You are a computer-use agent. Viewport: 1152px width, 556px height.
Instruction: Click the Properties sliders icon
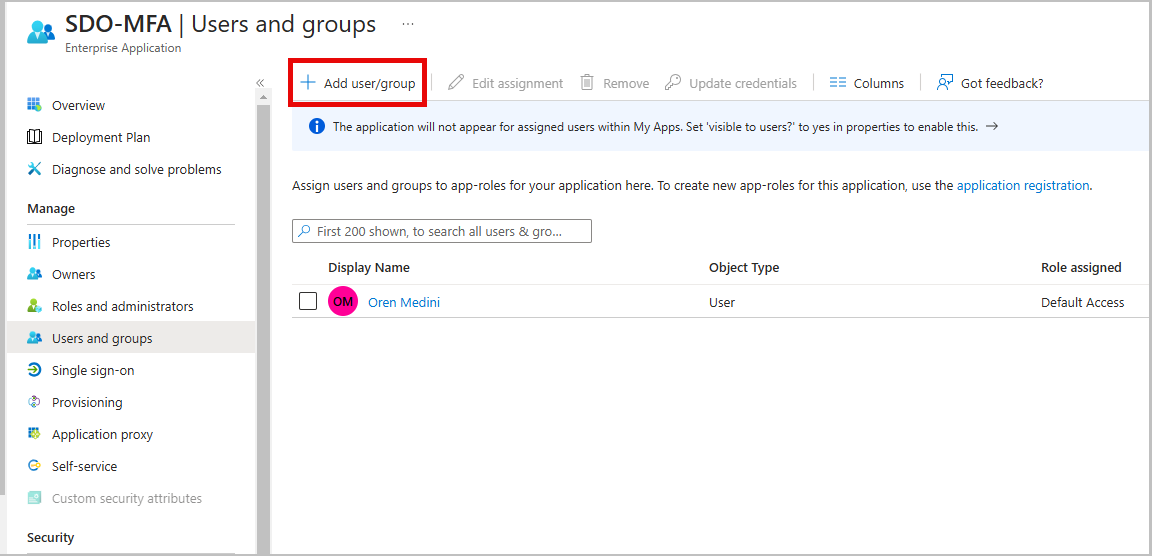(34, 242)
